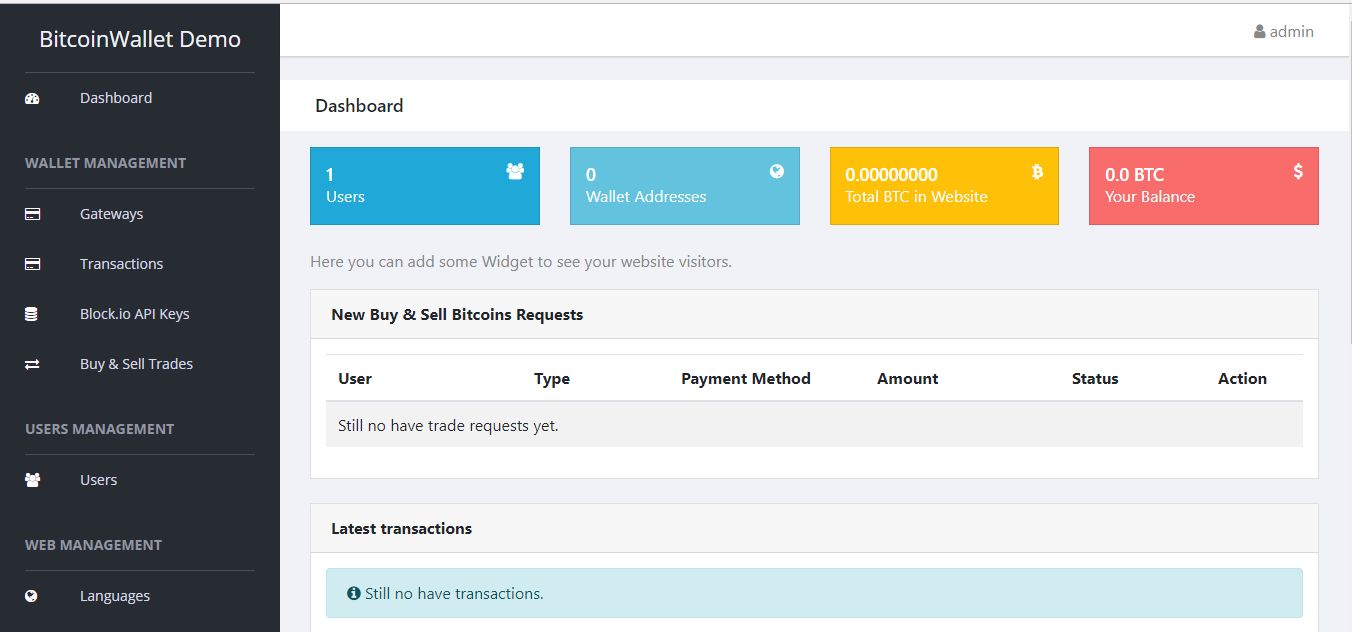The width and height of the screenshot is (1352, 632).
Task: Click the users icon on blue Users tile
Action: (x=515, y=172)
